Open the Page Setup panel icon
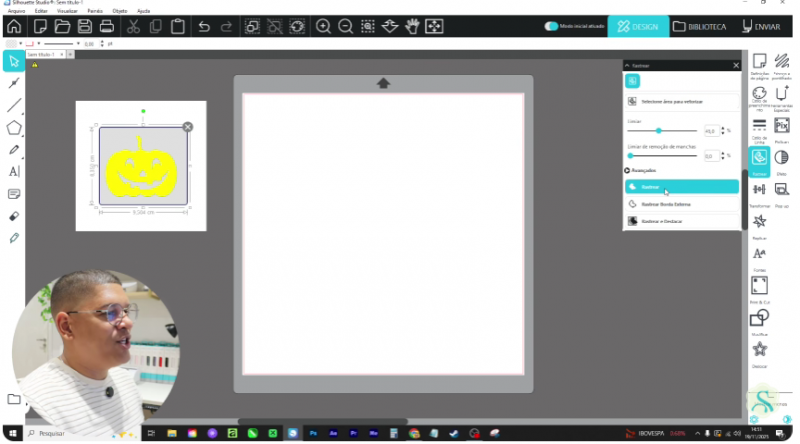The image size is (800, 444). 759,62
